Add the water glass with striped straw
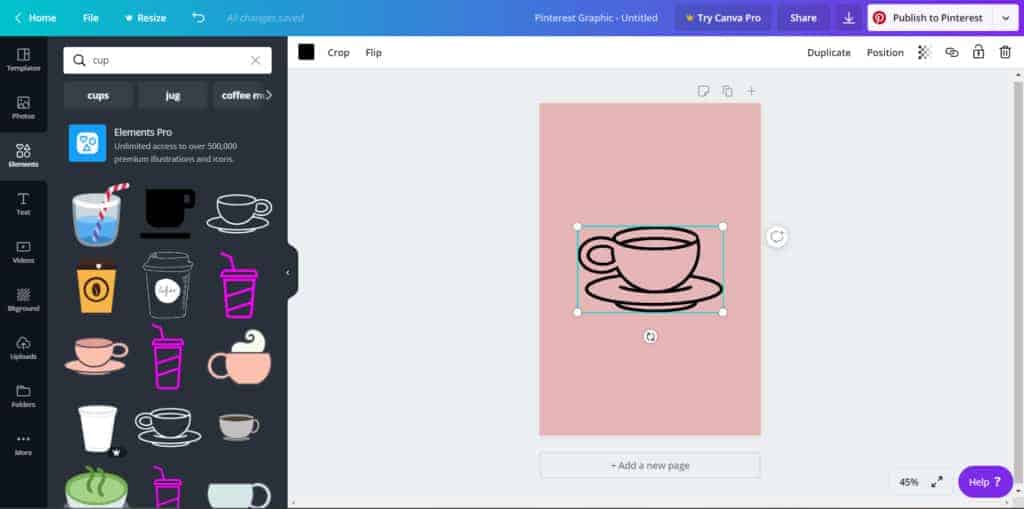The image size is (1024, 509). click(x=98, y=214)
